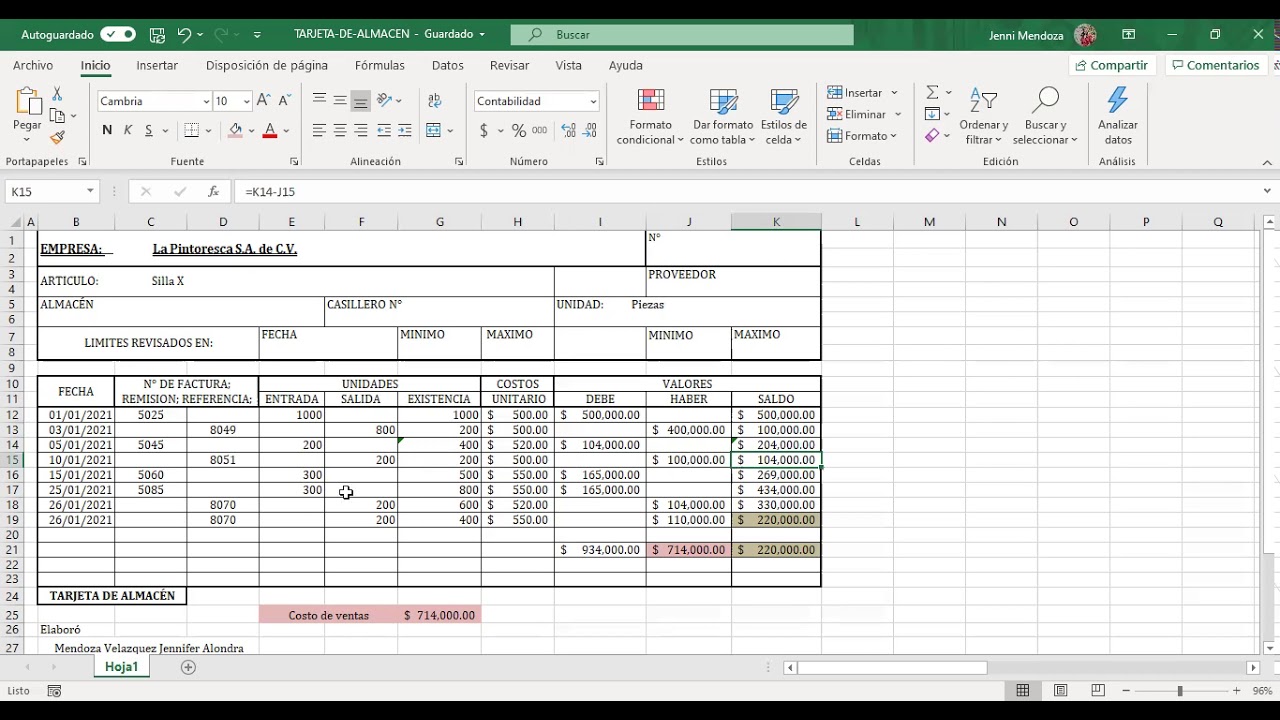Toggle Underline (S) formatting
This screenshot has height=720, width=1280.
tap(149, 131)
